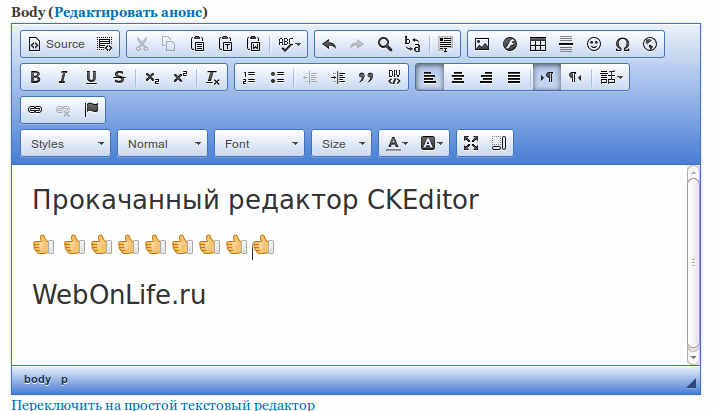Click the Cut scissors icon
This screenshot has height=411, width=715.
pos(142,44)
